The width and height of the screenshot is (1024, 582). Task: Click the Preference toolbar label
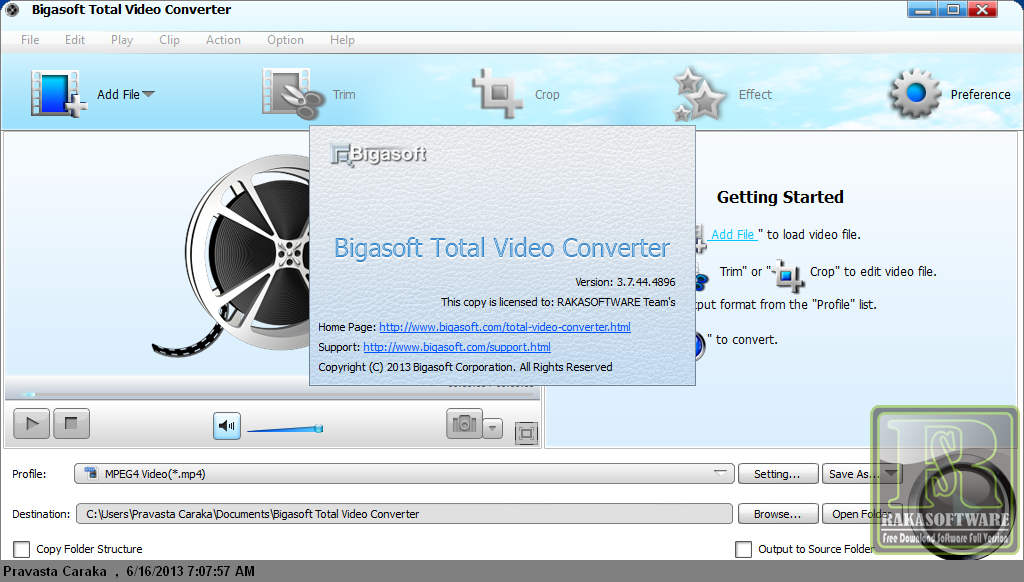[x=980, y=95]
